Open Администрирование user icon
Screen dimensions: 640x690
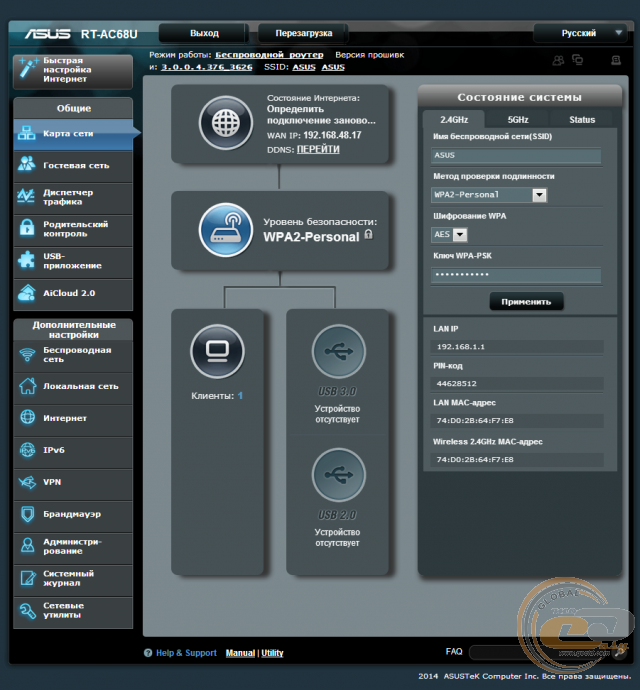tap(27, 546)
